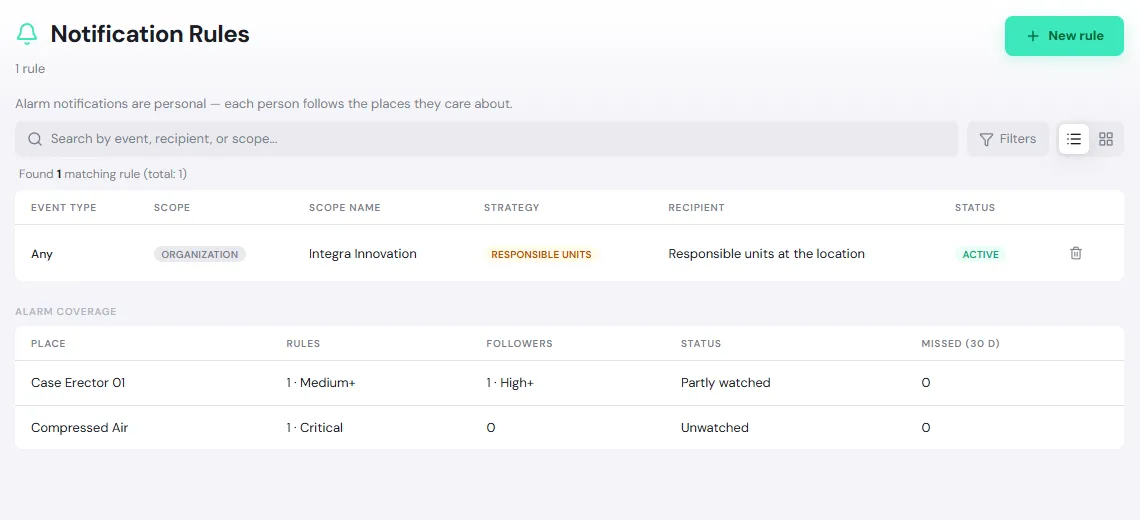Open the Filters panel

click(1008, 139)
